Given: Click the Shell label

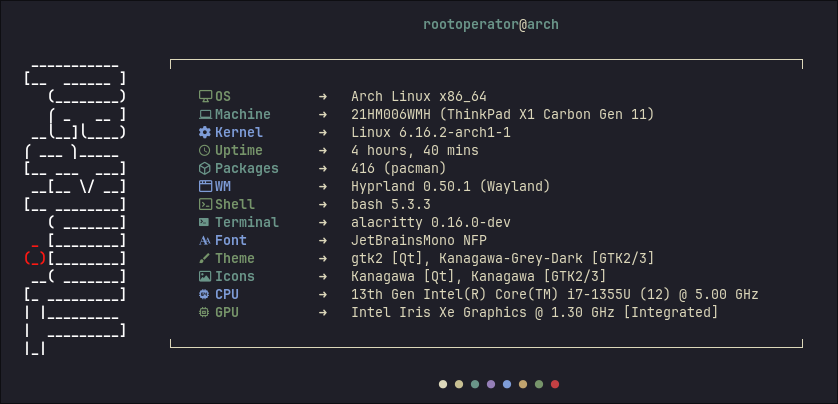Looking at the screenshot, I should [x=235, y=204].
